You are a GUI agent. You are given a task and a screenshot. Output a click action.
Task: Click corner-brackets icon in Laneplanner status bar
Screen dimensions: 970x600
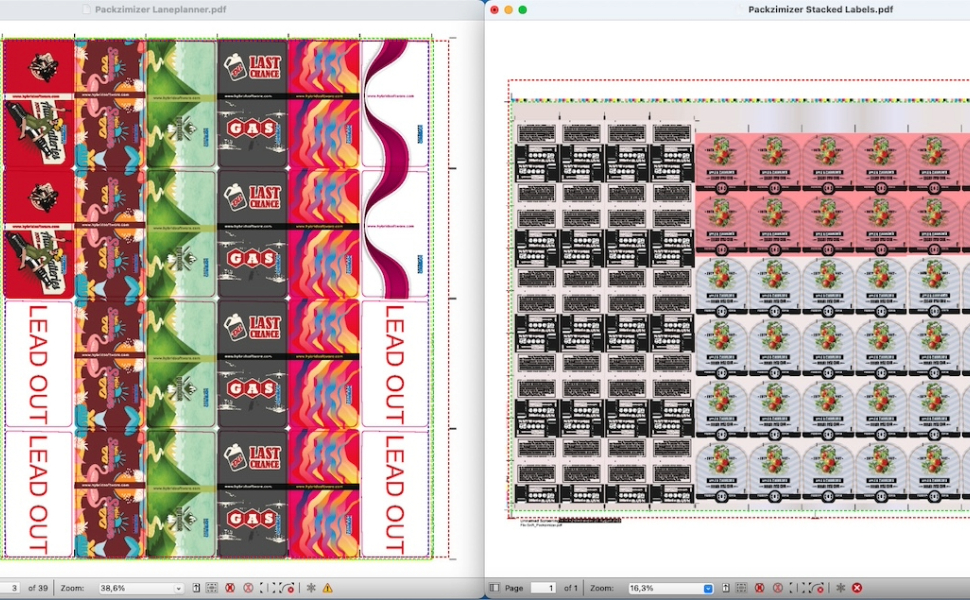pyautogui.click(x=267, y=588)
